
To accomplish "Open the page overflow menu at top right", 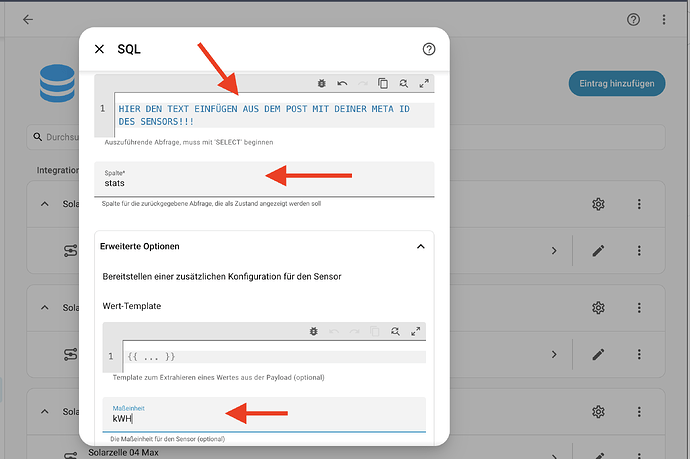I will 664,19.
